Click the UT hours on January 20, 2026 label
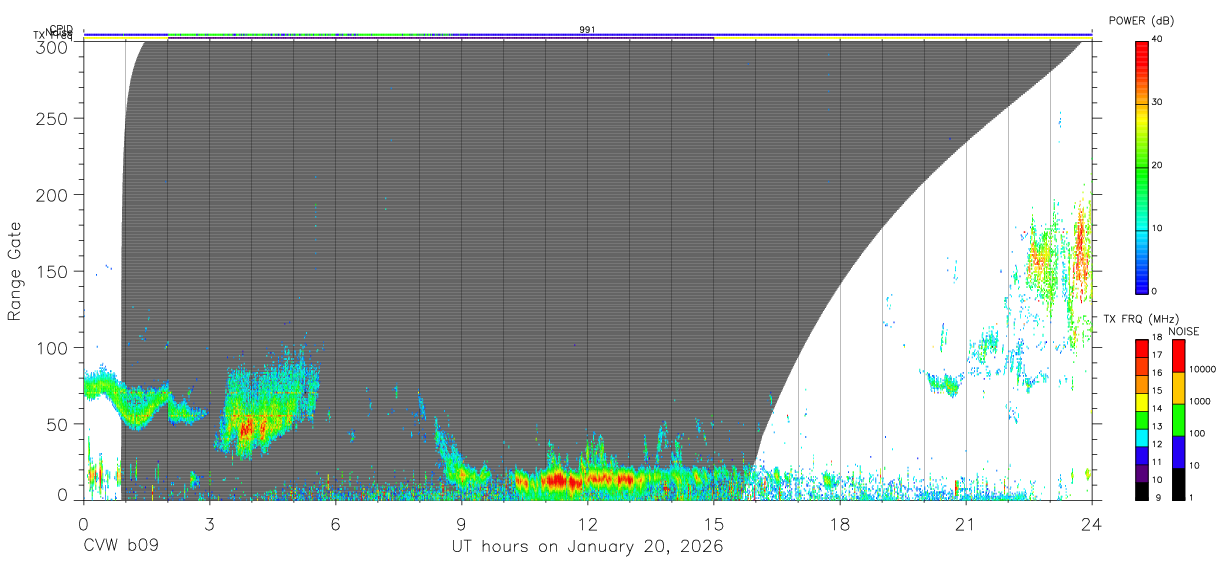The image size is (1228, 567). pos(588,547)
